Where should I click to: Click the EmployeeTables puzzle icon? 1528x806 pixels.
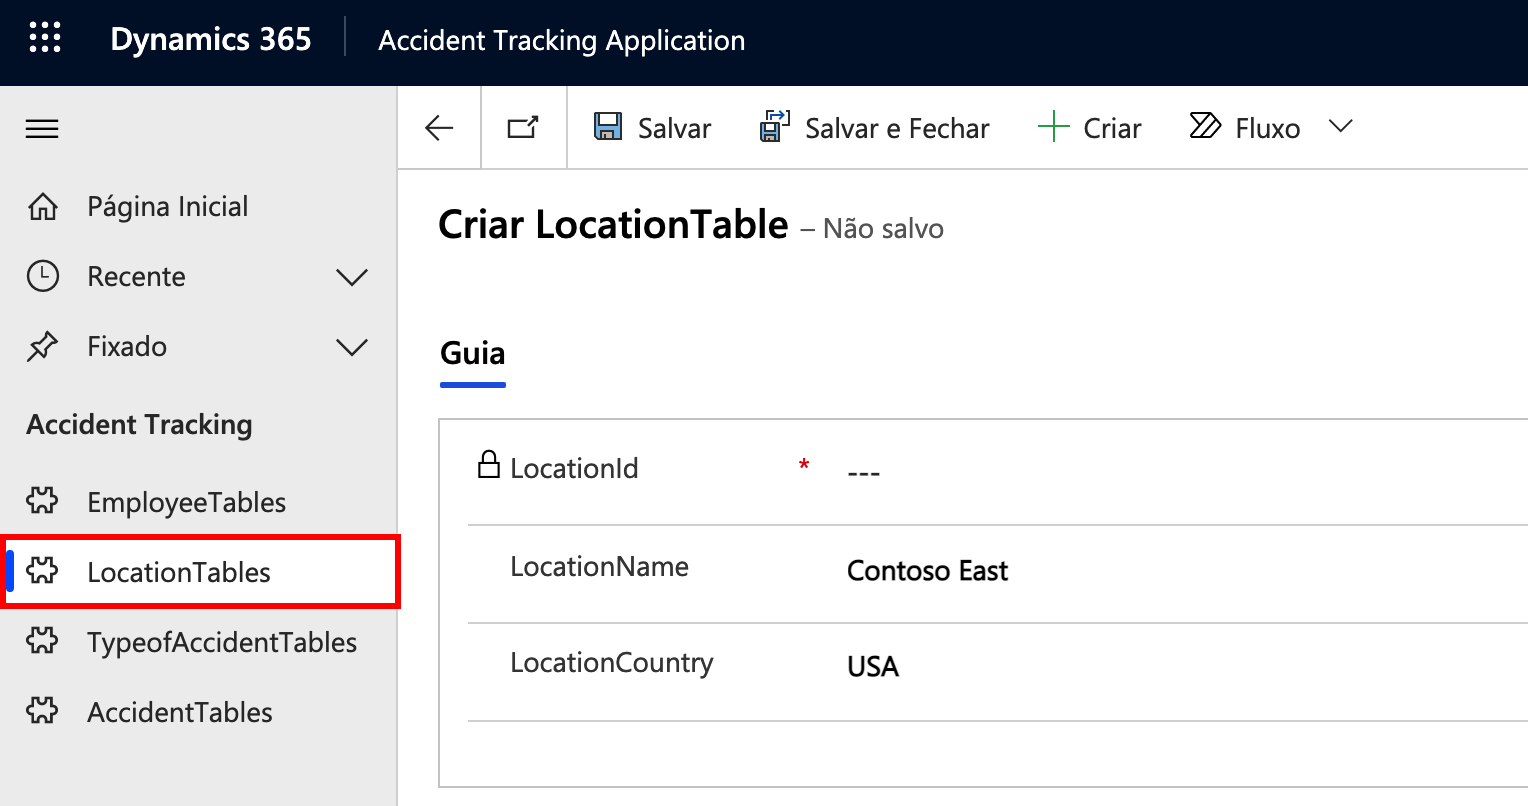pyautogui.click(x=42, y=501)
